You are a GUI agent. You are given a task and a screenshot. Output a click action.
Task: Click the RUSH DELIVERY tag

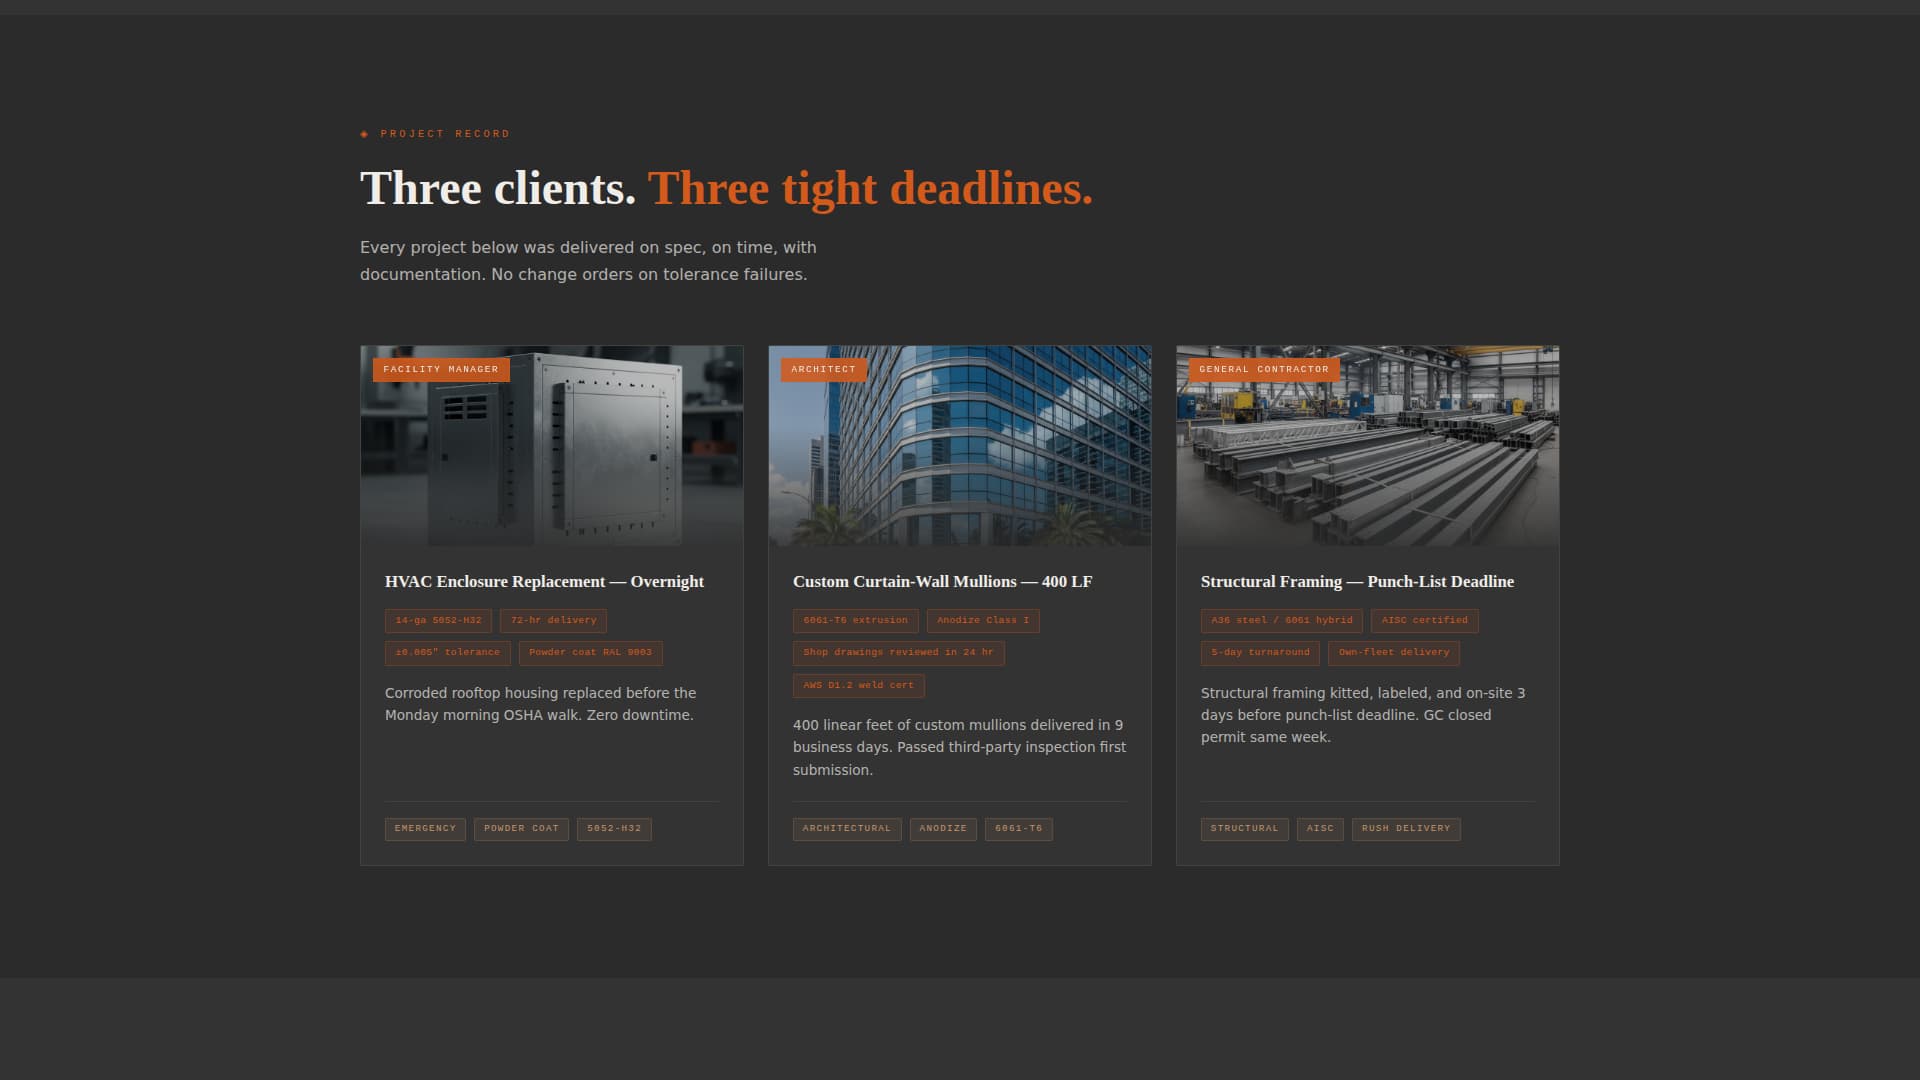(1405, 828)
